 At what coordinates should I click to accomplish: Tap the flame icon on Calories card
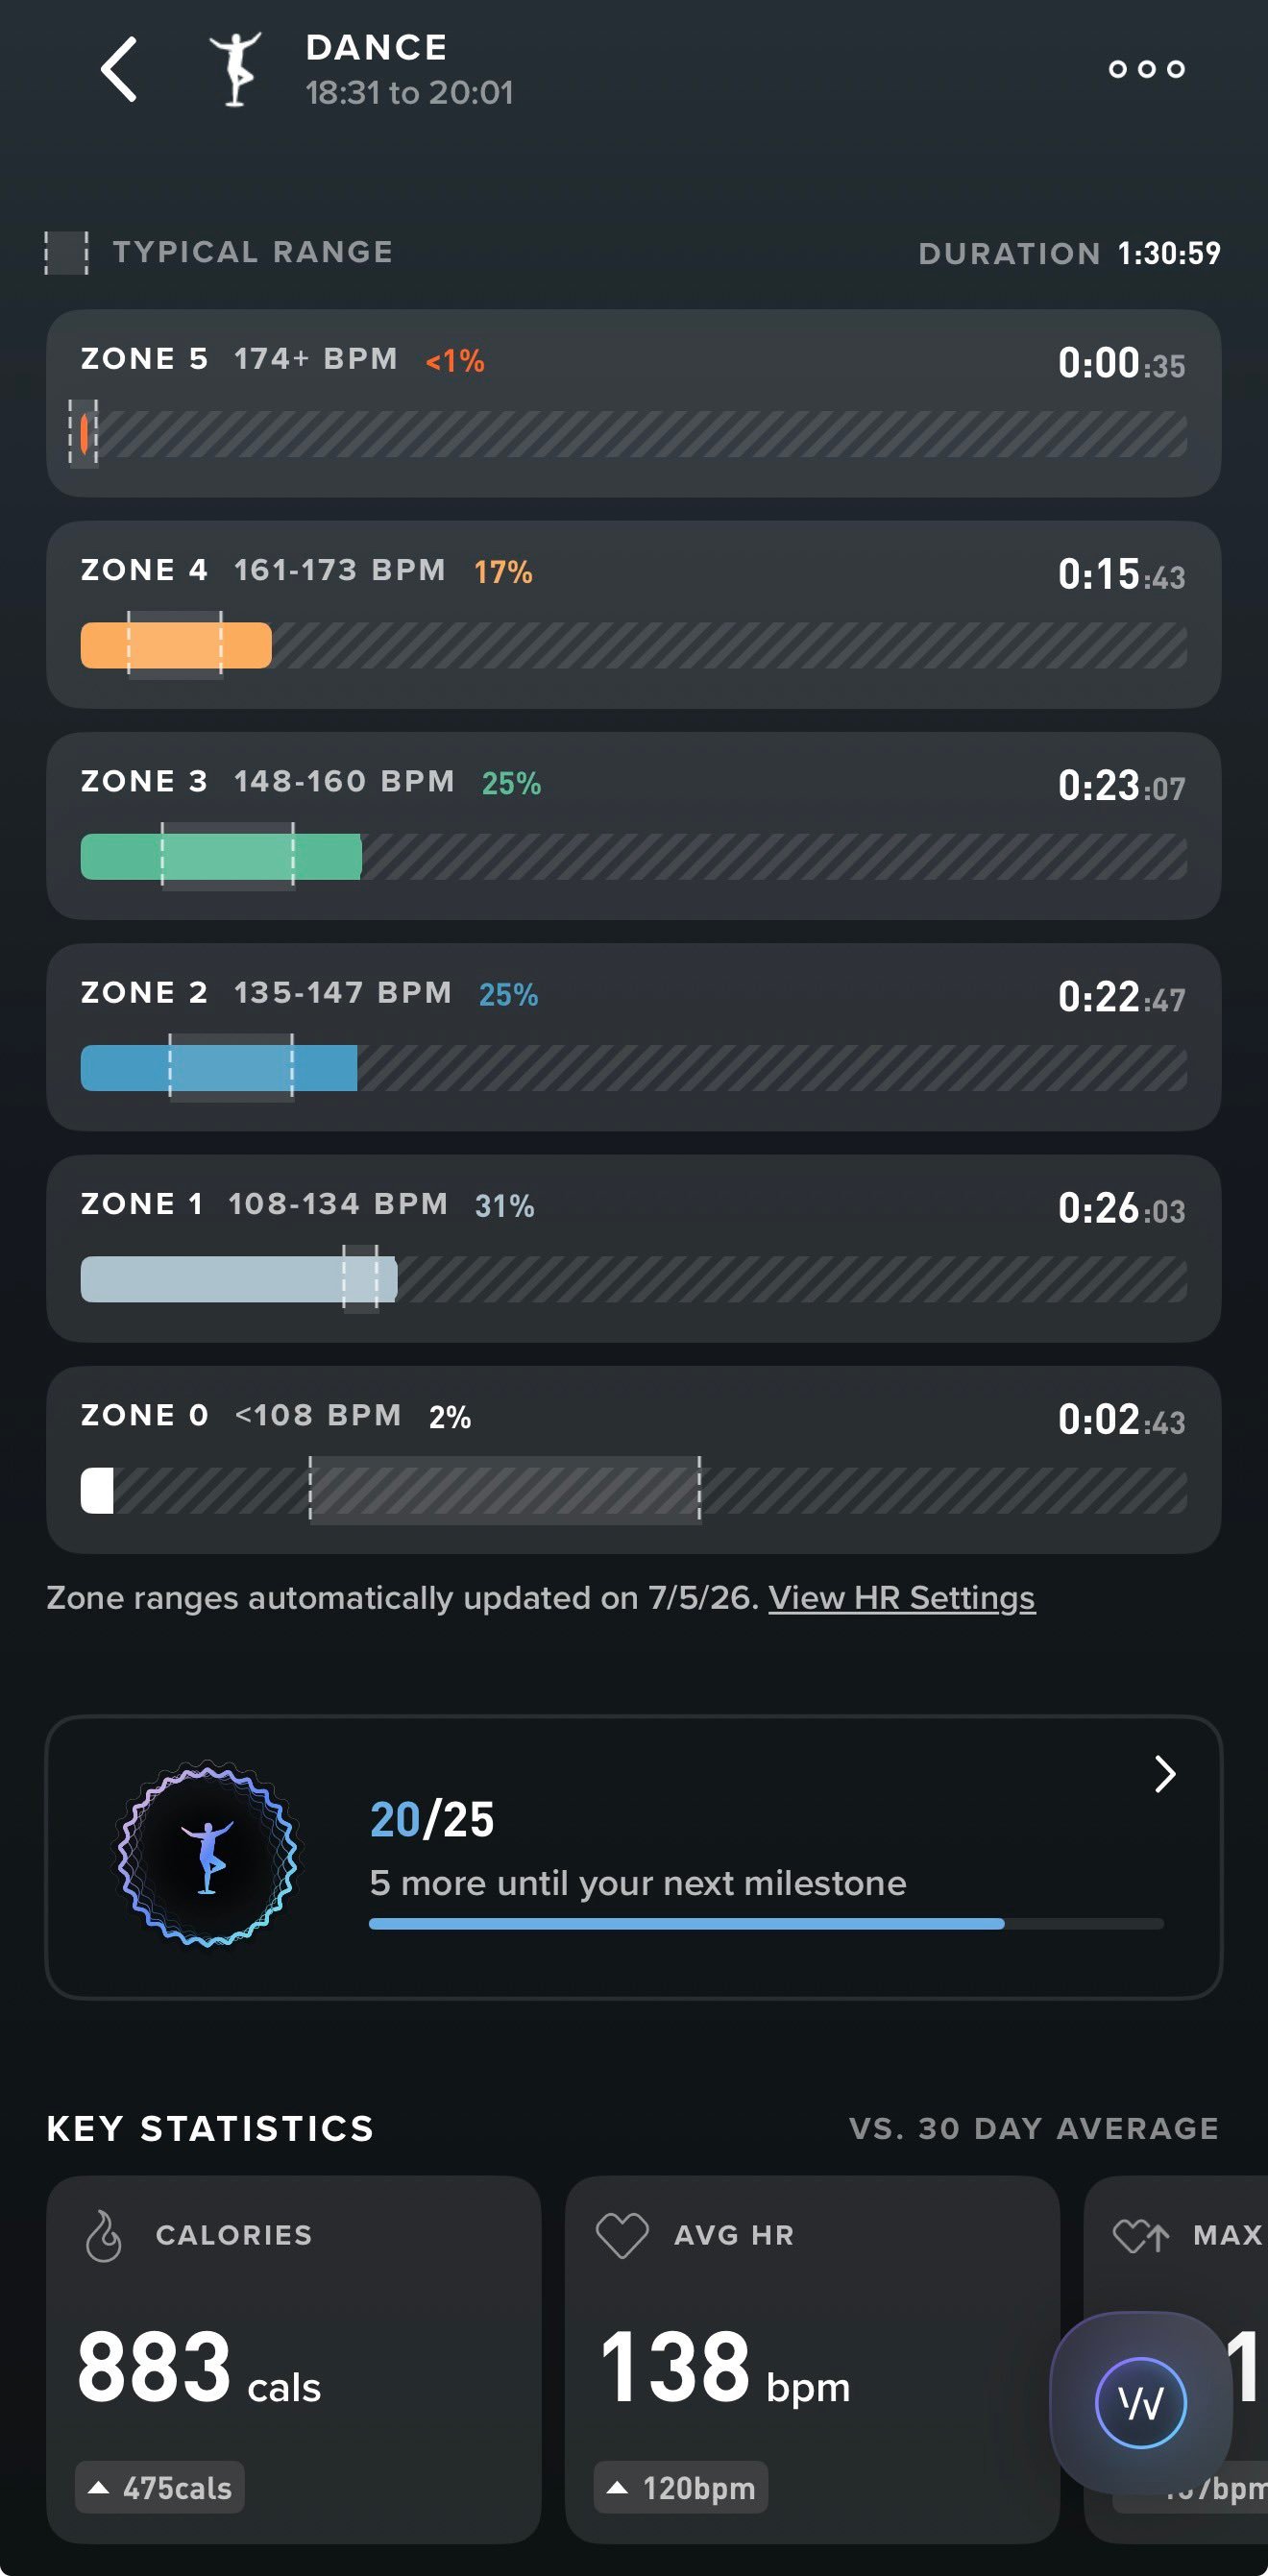click(103, 2235)
